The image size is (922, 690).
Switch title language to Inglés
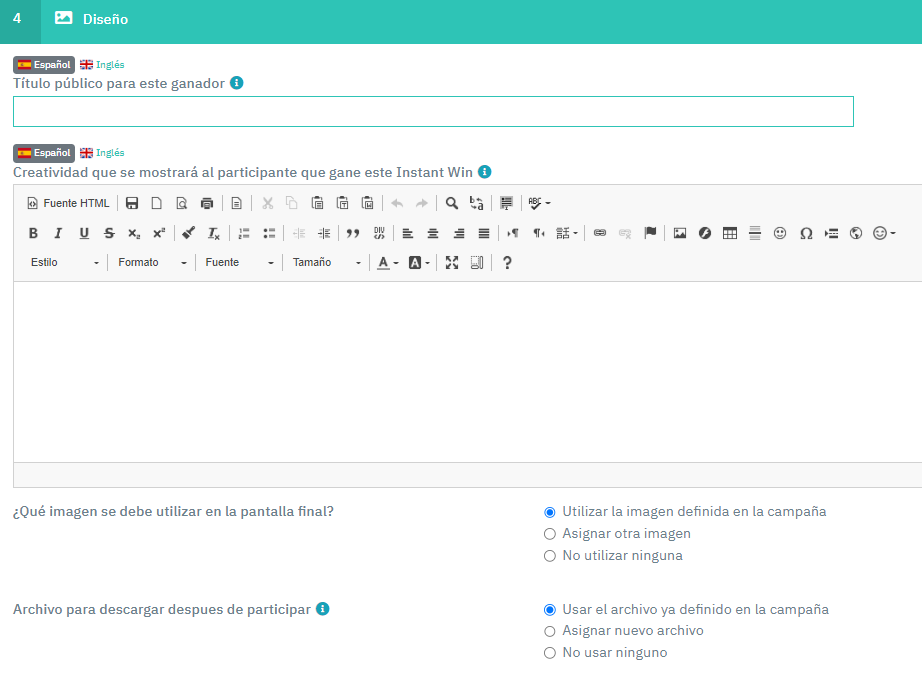[x=102, y=65]
